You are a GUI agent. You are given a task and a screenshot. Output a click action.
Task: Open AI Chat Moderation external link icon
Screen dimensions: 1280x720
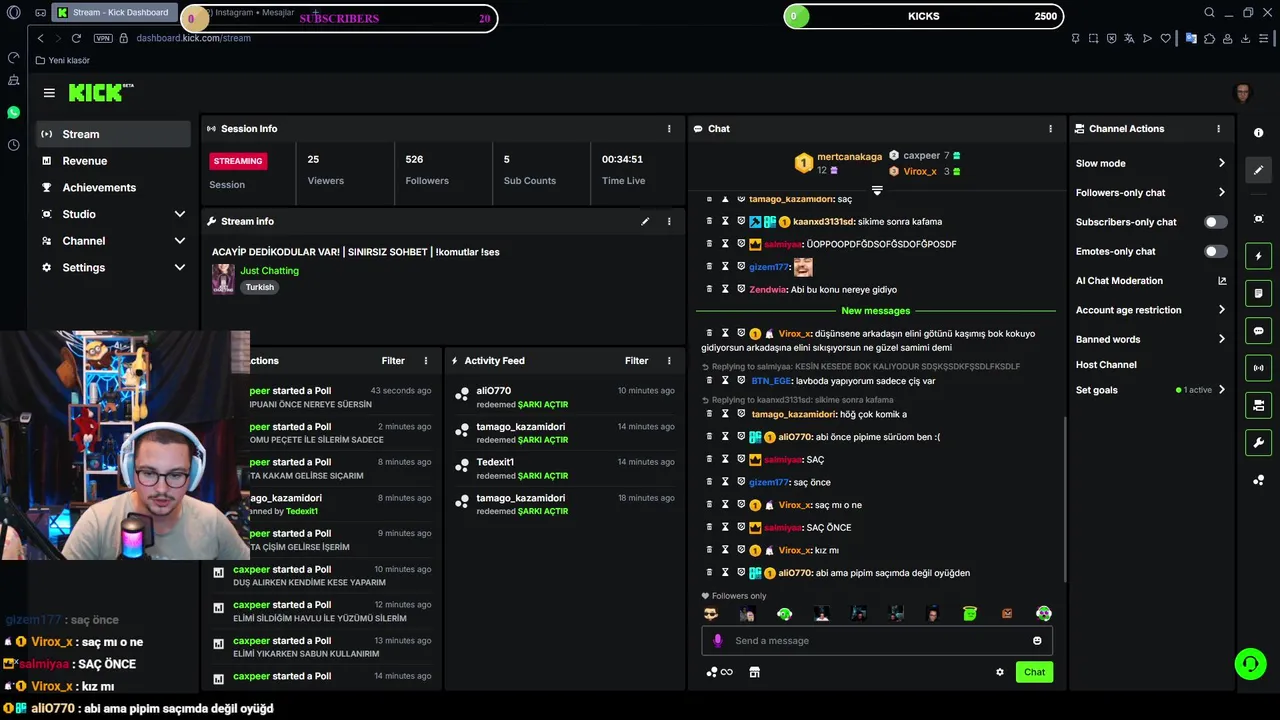[x=1222, y=281]
